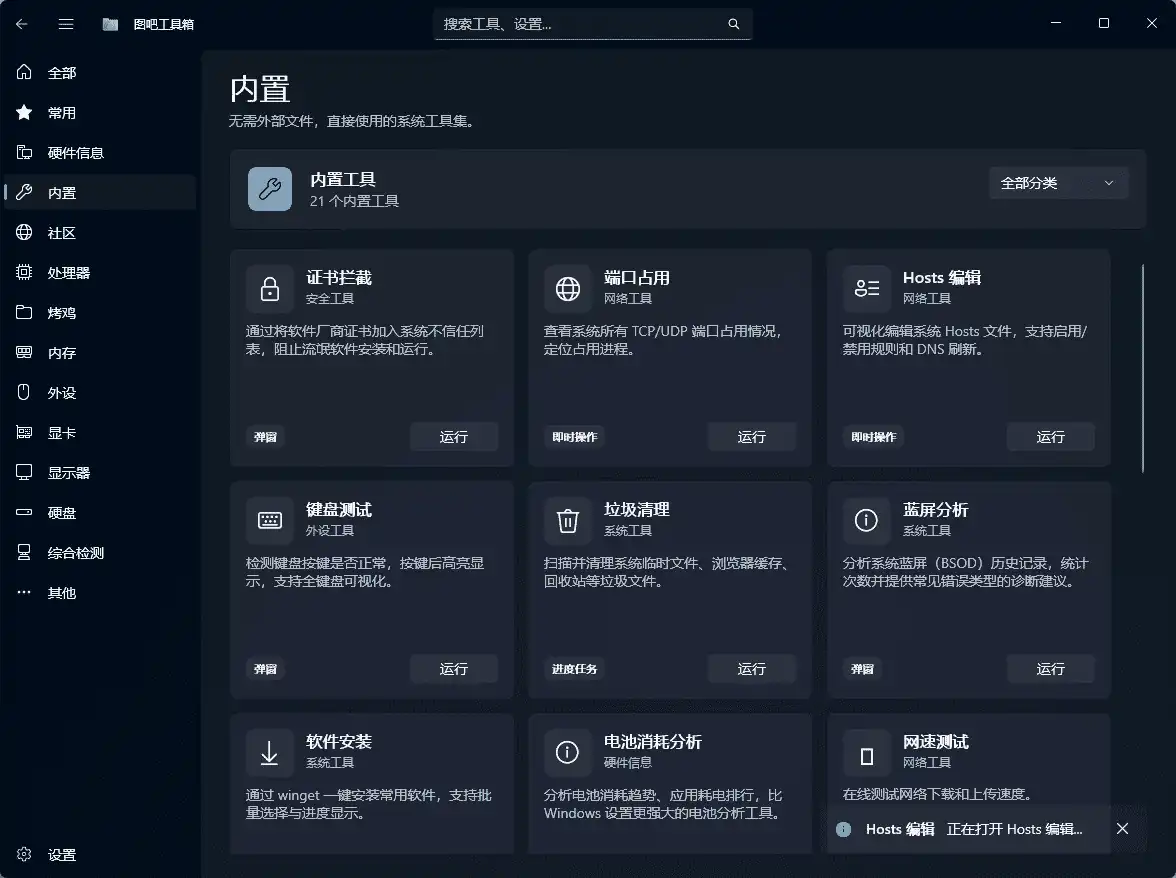Click the wrench icon beside 内置

click(24, 192)
